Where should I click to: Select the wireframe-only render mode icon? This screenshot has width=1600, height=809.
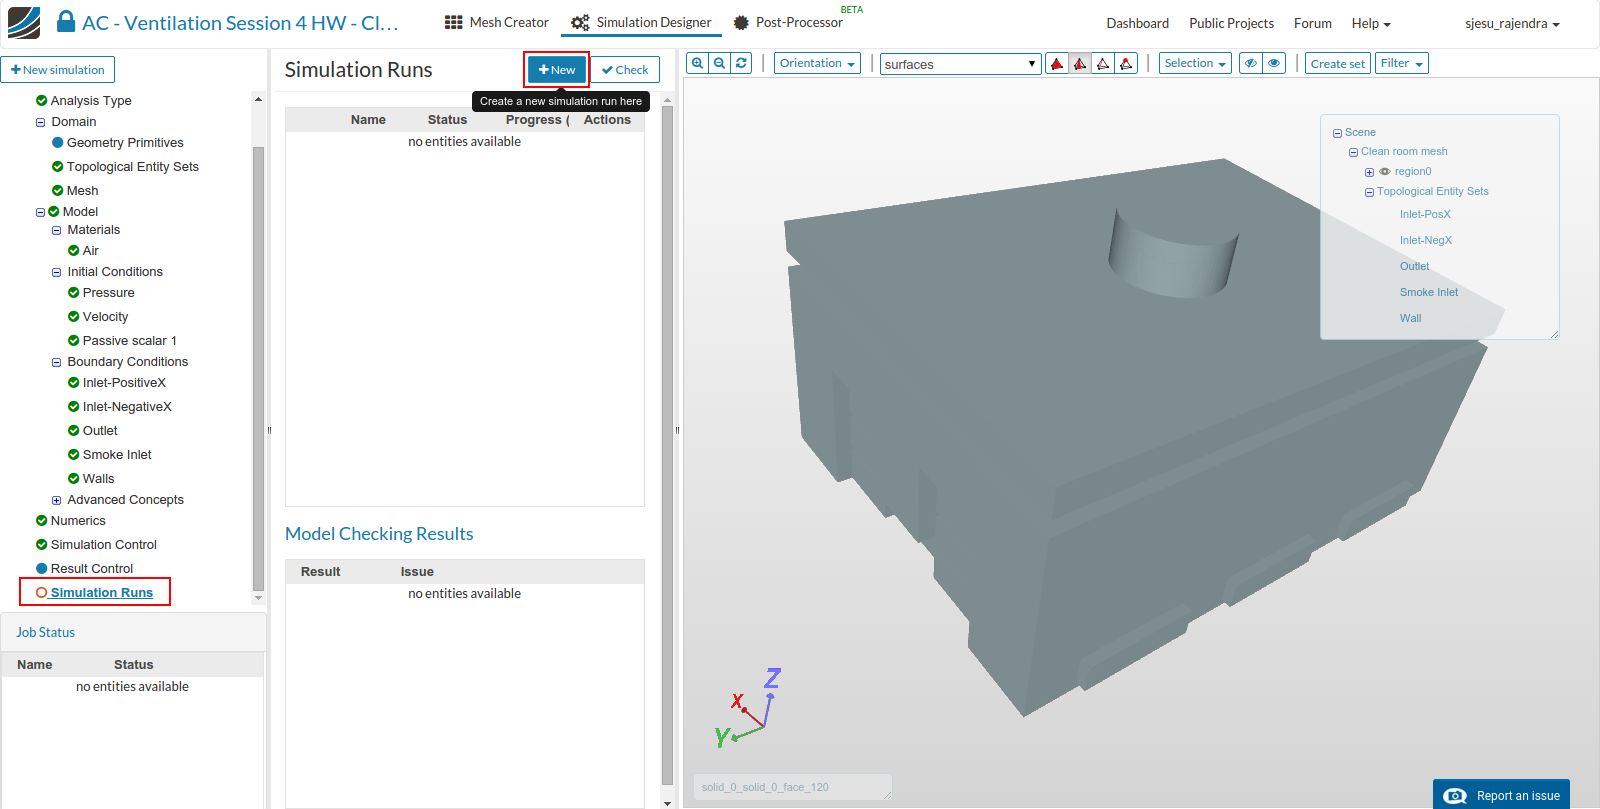1103,64
